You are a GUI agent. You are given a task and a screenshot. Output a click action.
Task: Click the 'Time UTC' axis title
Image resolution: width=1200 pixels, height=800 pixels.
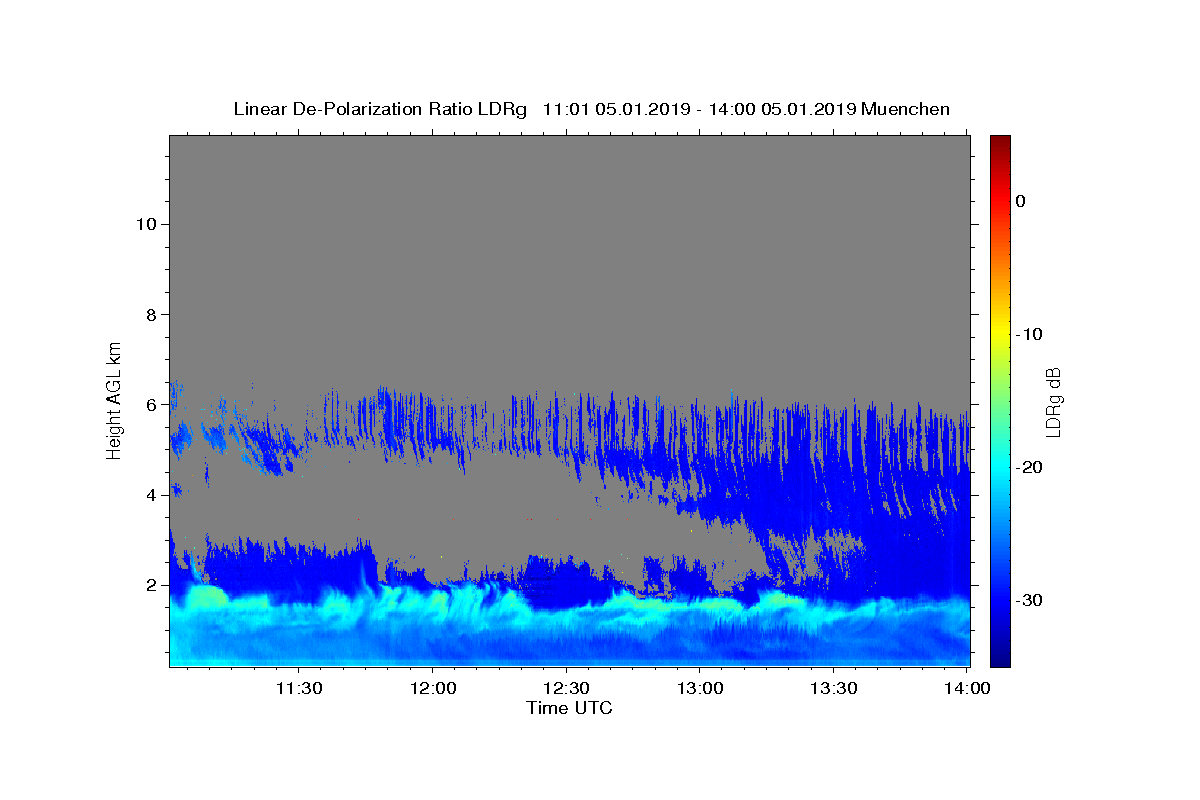(x=569, y=709)
